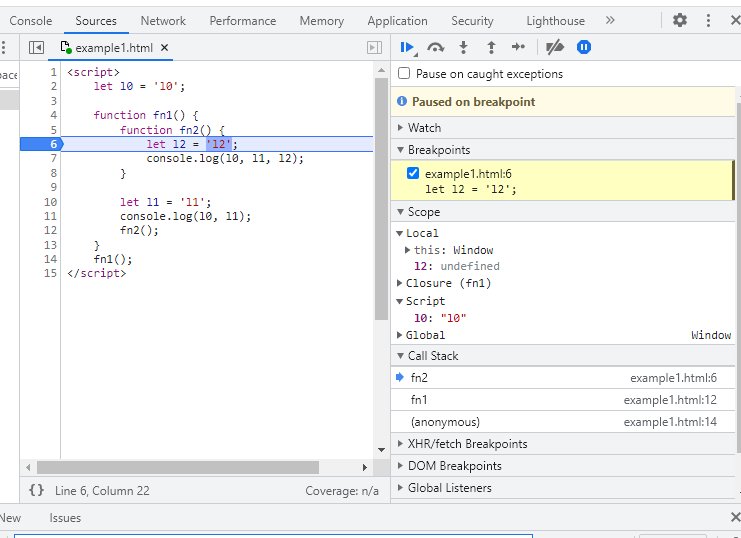The height and width of the screenshot is (538, 741).
Task: Click l2: undefined local variable
Action: point(457,266)
